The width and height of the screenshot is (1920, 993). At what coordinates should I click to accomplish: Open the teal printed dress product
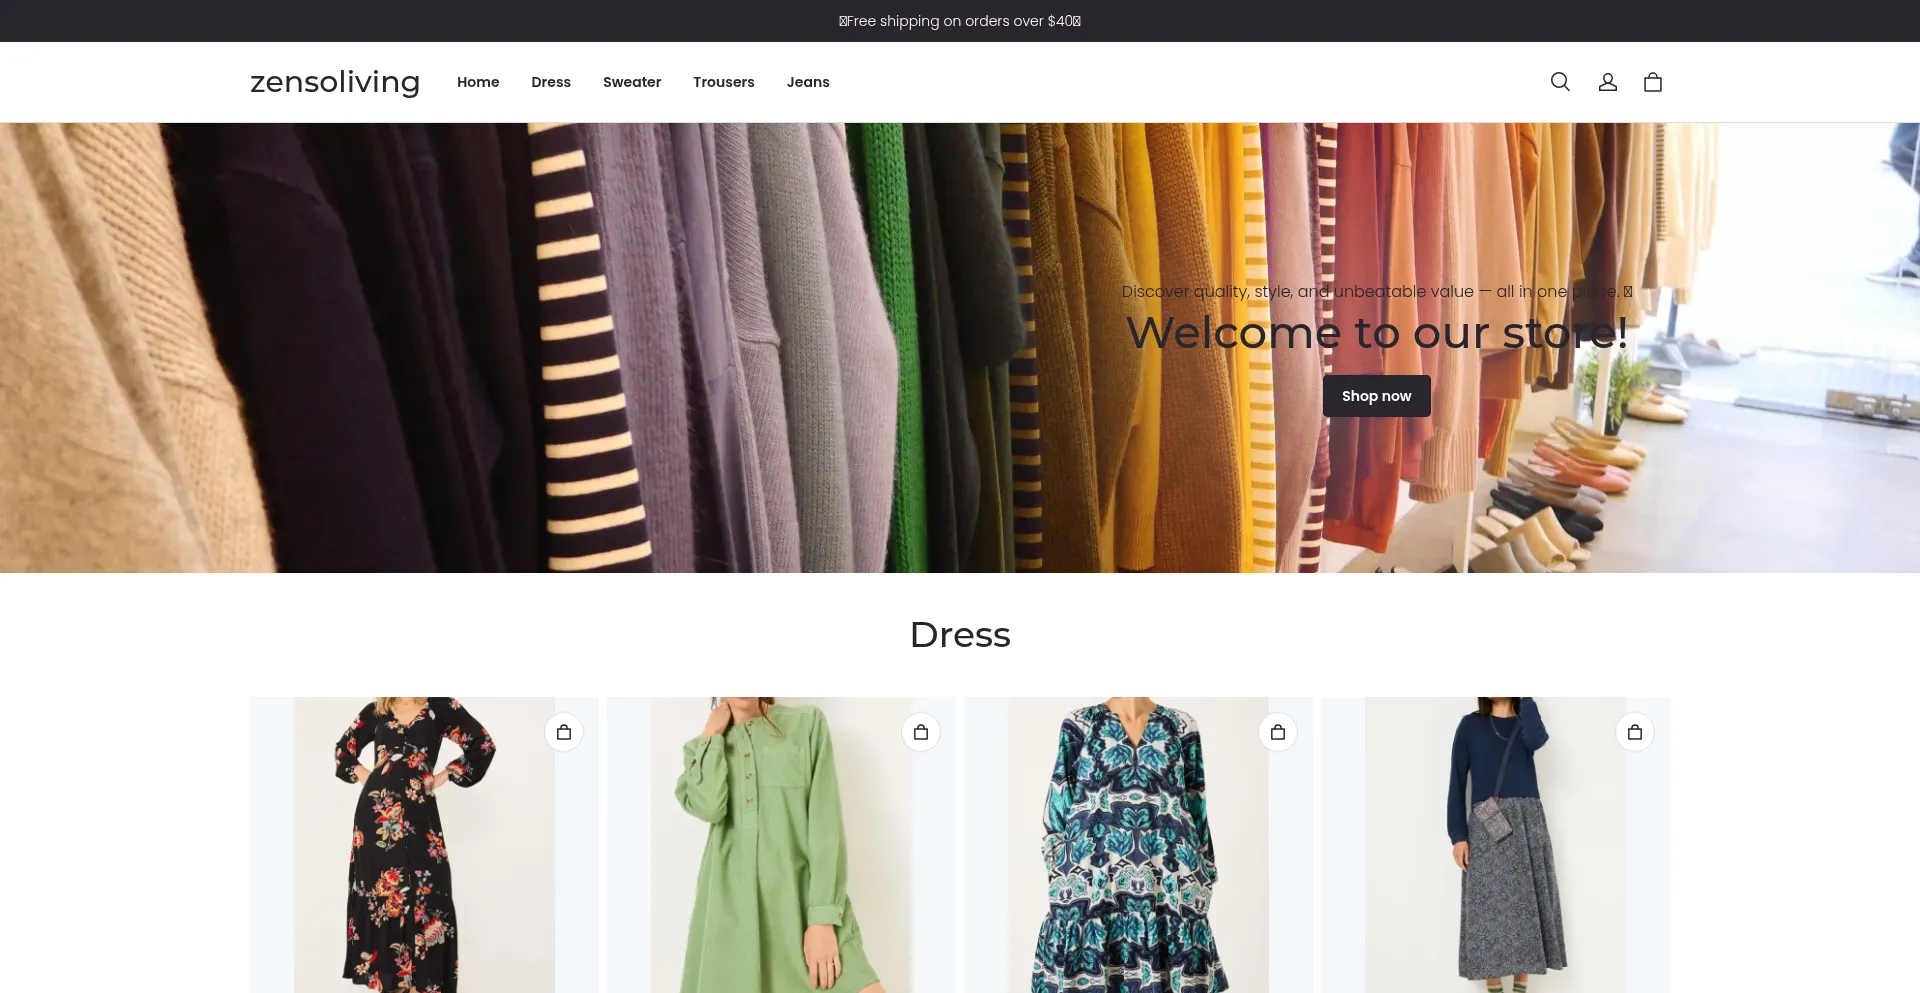(x=1138, y=860)
